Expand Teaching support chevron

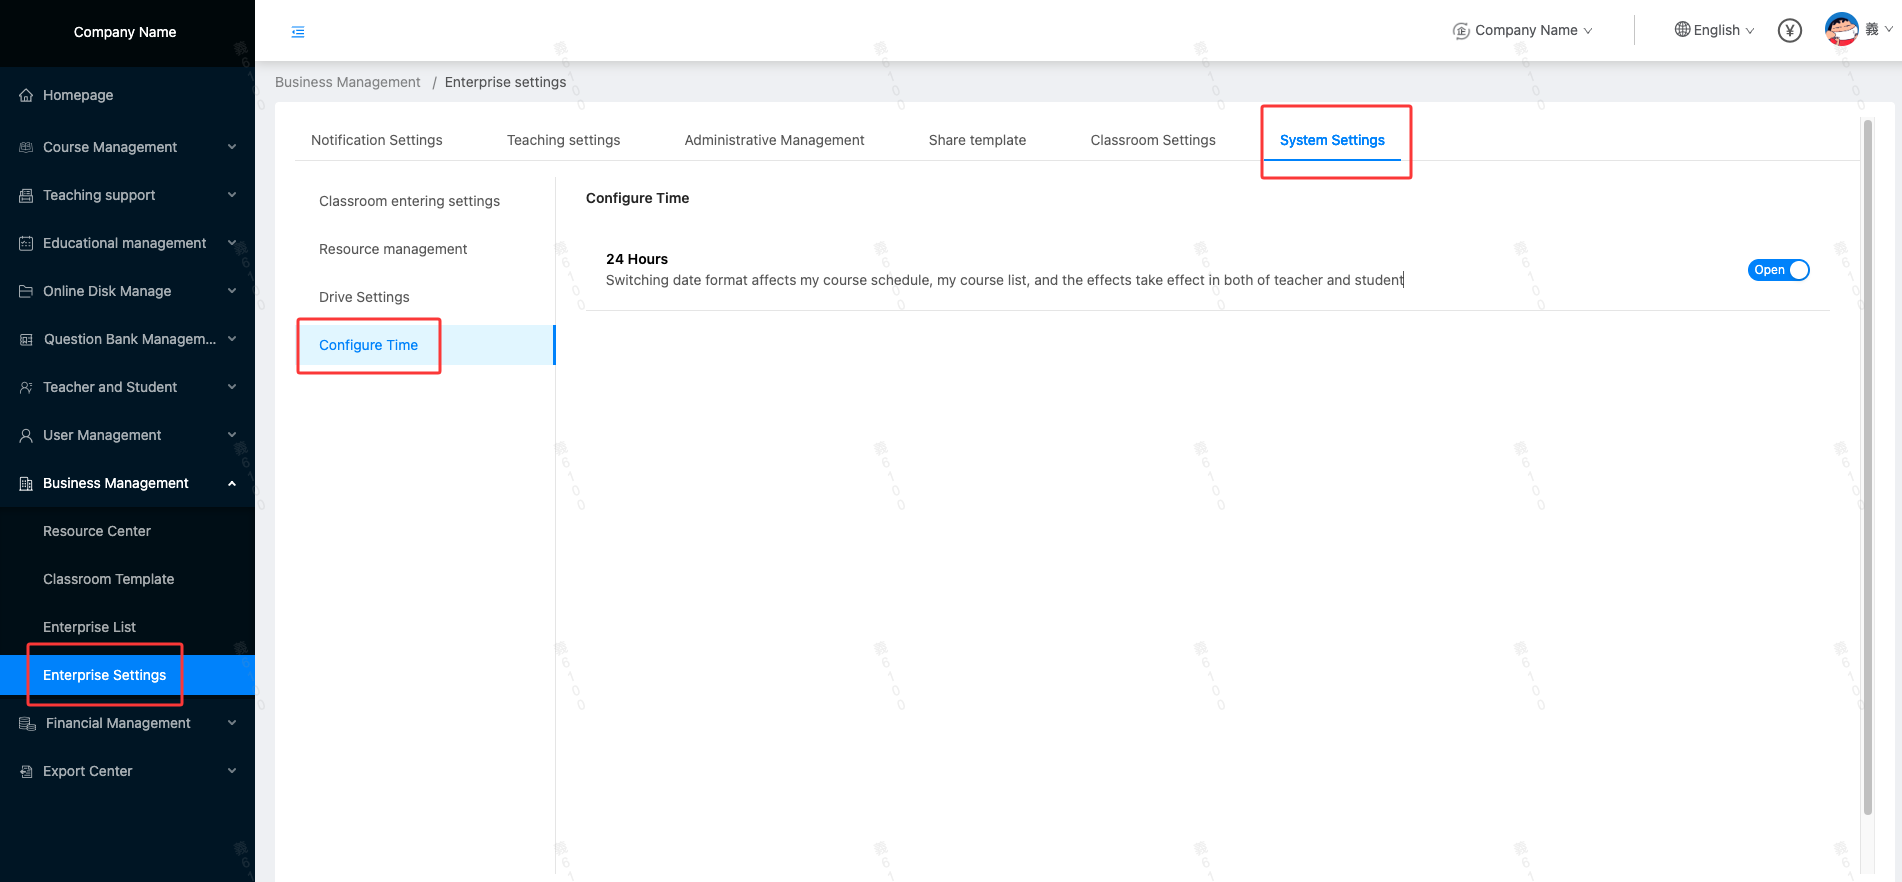tap(232, 195)
